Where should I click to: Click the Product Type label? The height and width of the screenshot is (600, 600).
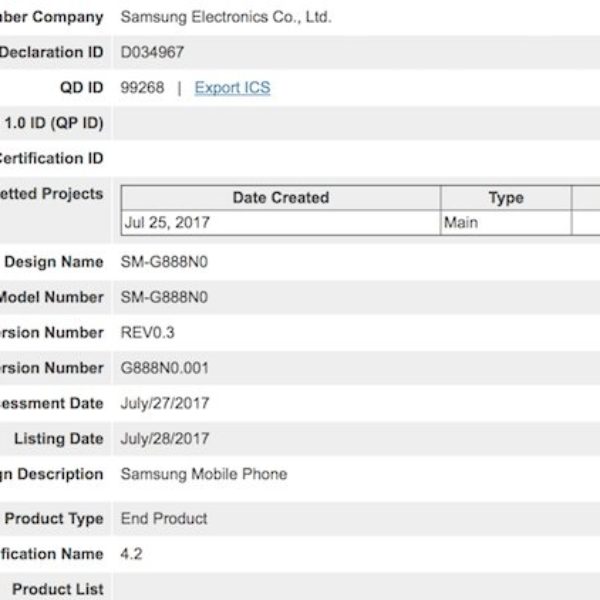[54, 518]
